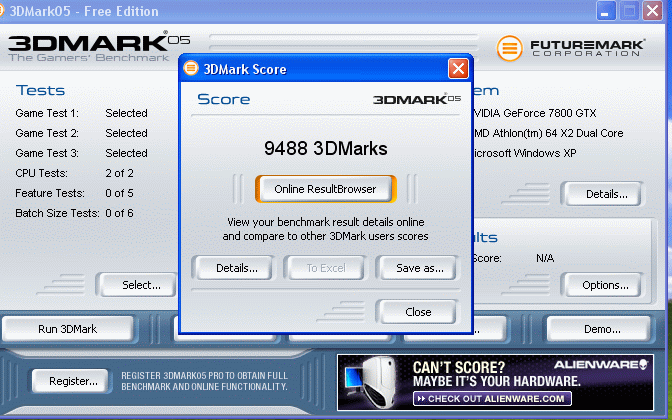Click CPU Tests value 2 of 2
Screen dimensions: 672x420
tap(120, 173)
